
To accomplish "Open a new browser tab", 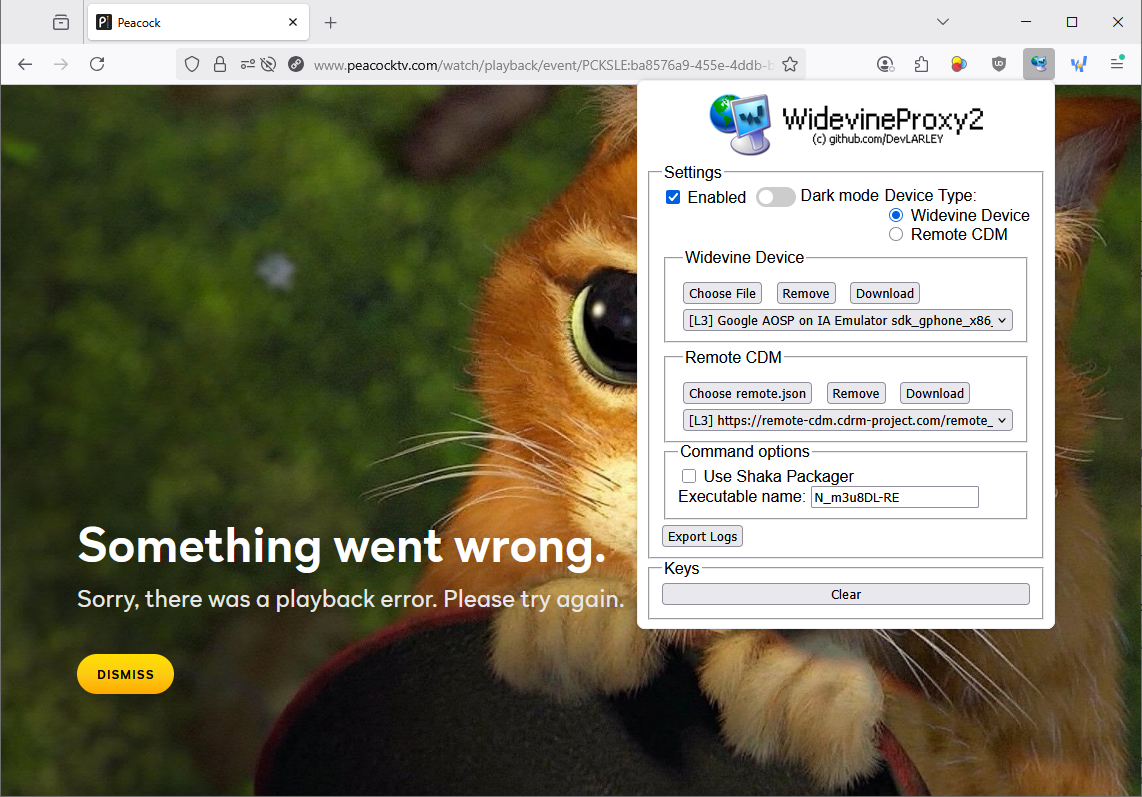I will coord(331,23).
